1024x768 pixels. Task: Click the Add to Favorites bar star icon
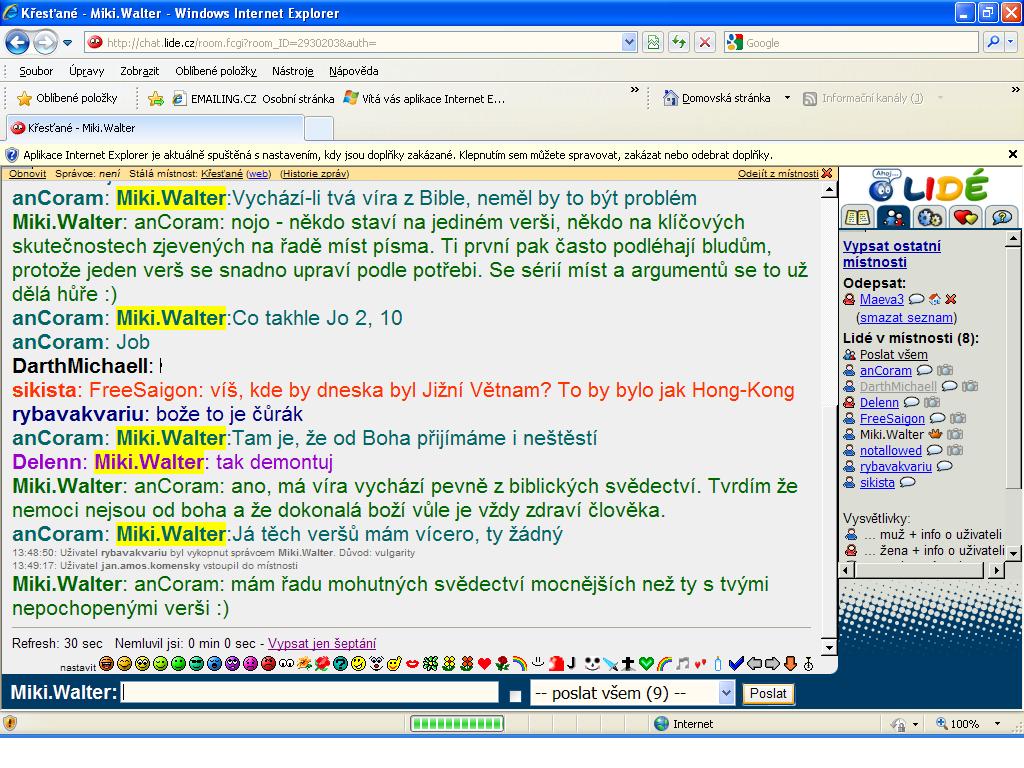pyautogui.click(x=155, y=99)
